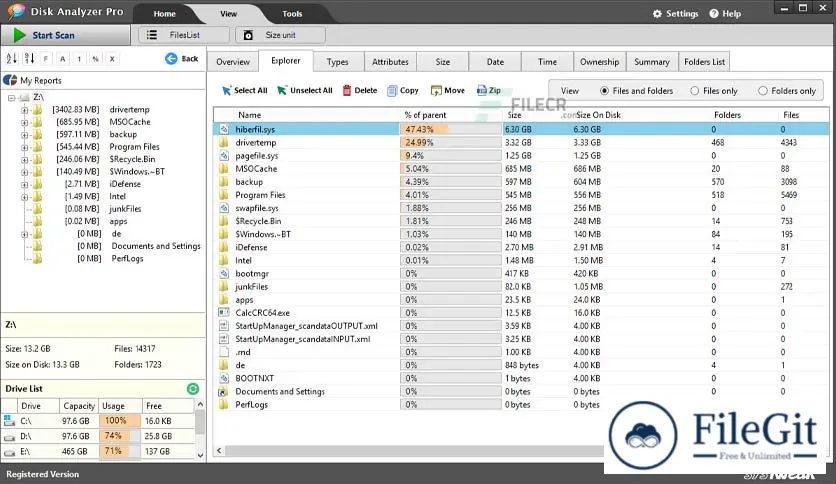836x484 pixels.
Task: Open the Folders List tab
Action: coord(704,62)
